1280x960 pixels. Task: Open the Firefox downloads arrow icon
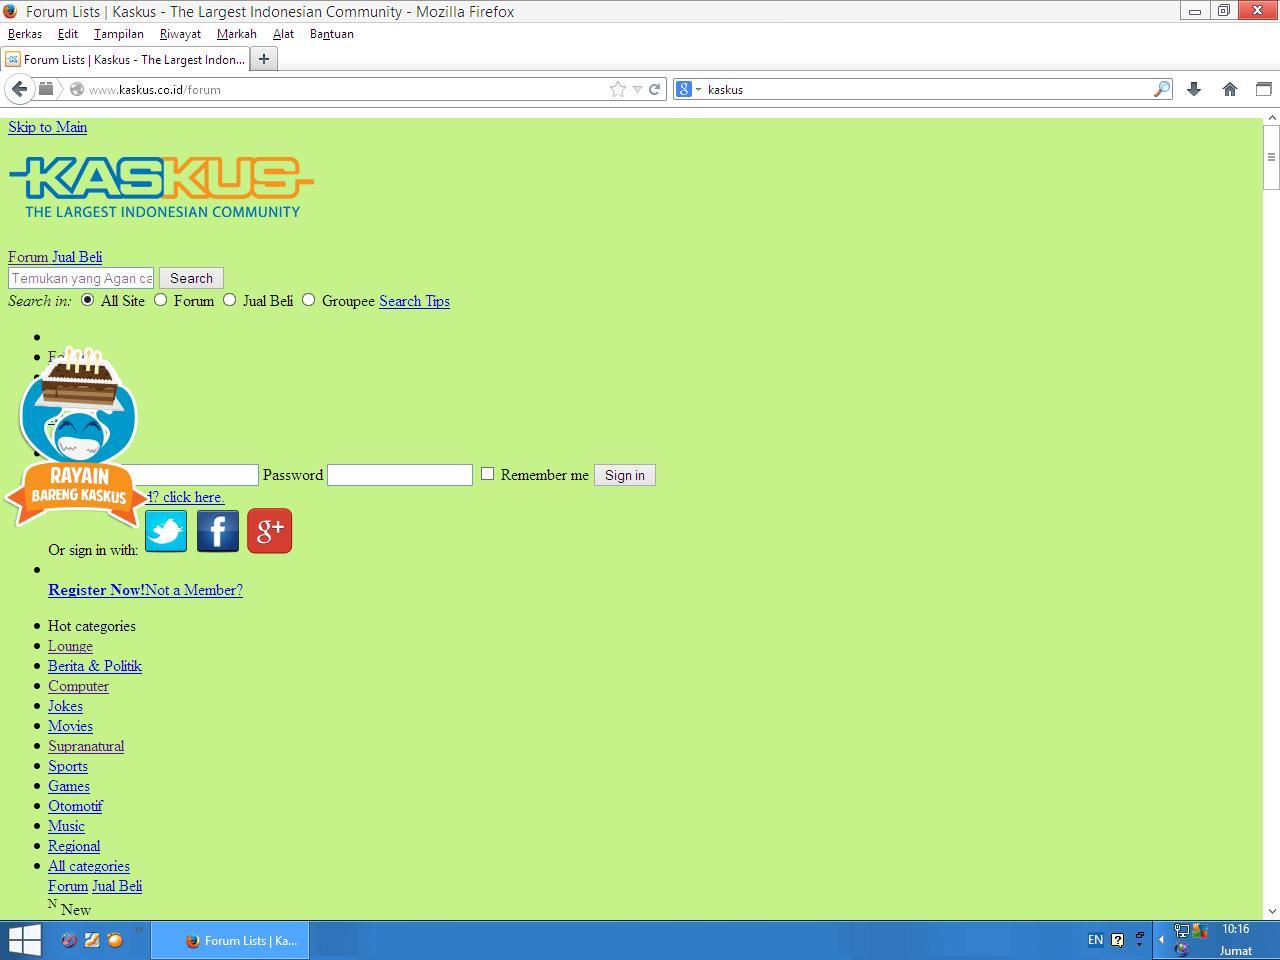(x=1193, y=89)
